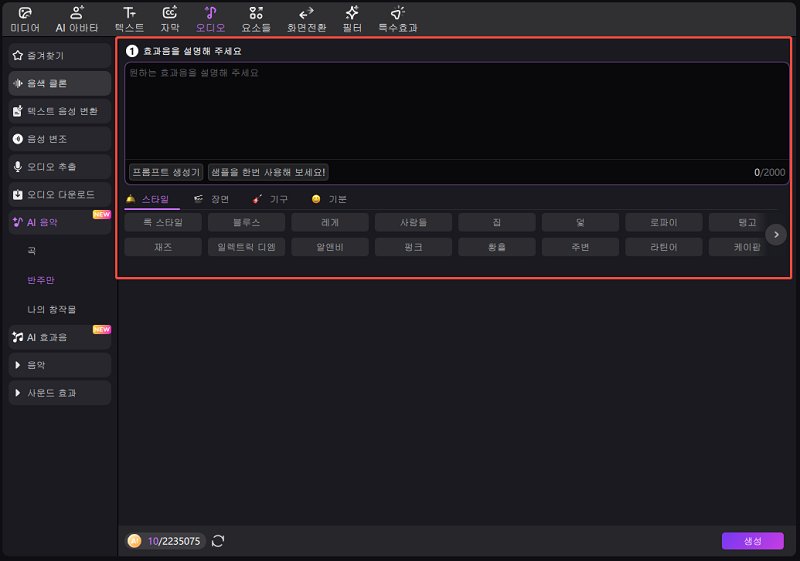This screenshot has height=561, width=800.
Task: Choose the 블루스 tag
Action: [x=246, y=222]
